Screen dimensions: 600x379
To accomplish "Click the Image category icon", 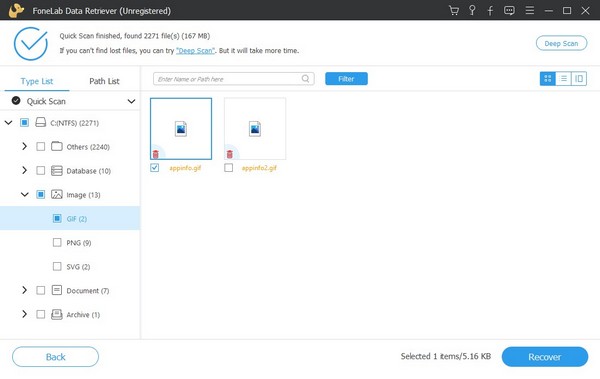I will [57, 194].
